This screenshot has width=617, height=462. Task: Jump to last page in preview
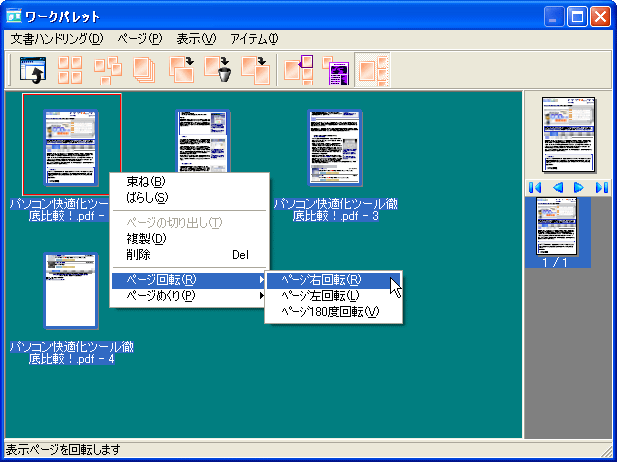pos(601,187)
